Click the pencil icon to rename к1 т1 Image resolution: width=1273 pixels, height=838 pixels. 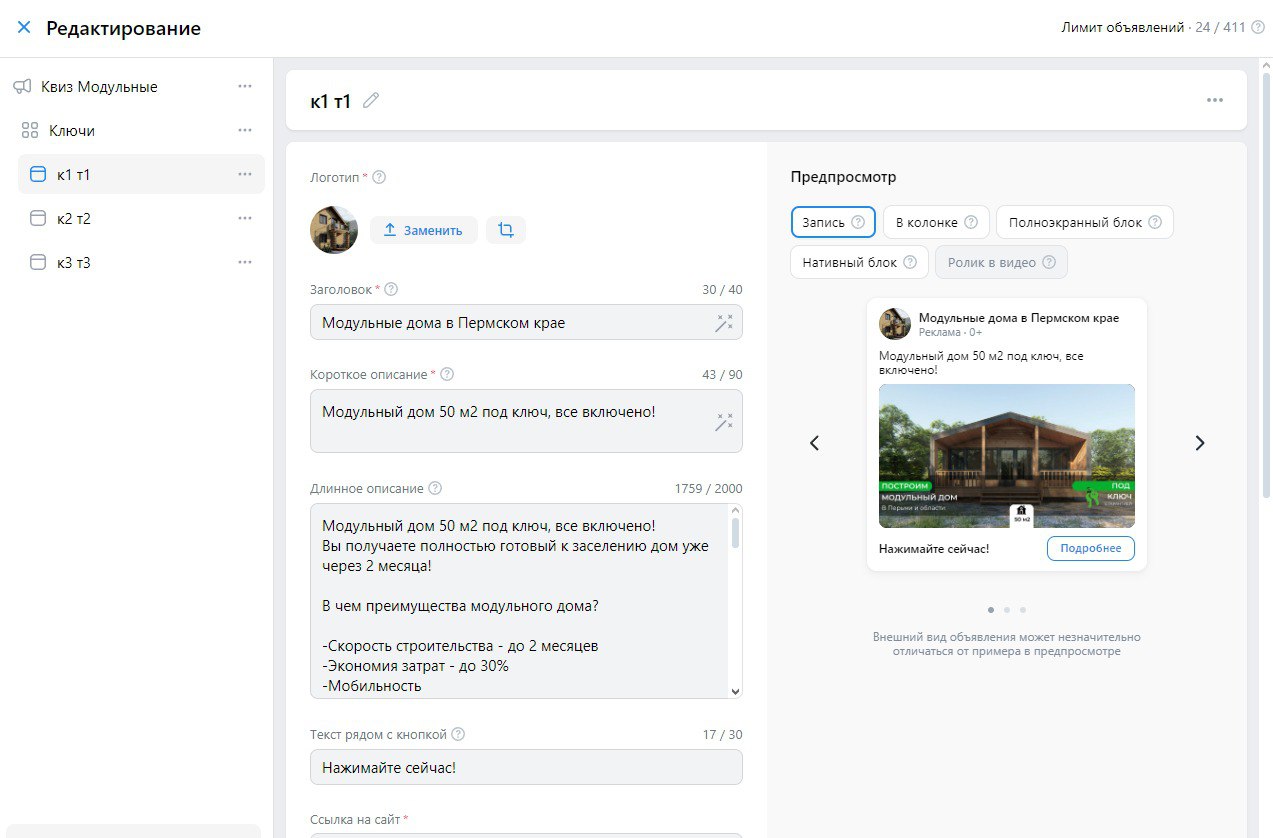pos(371,100)
